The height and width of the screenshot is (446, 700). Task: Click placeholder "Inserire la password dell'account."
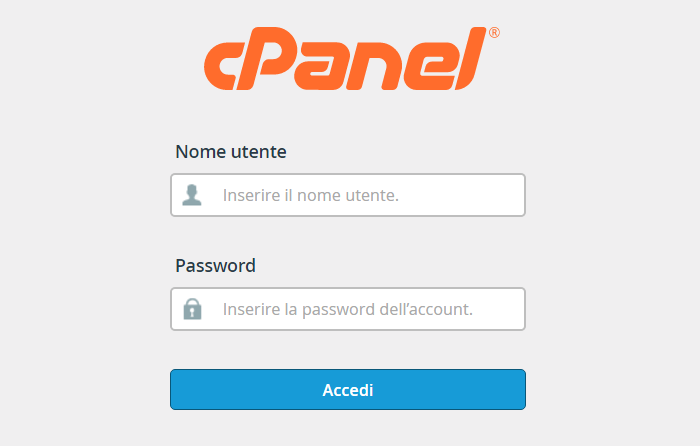(x=348, y=309)
